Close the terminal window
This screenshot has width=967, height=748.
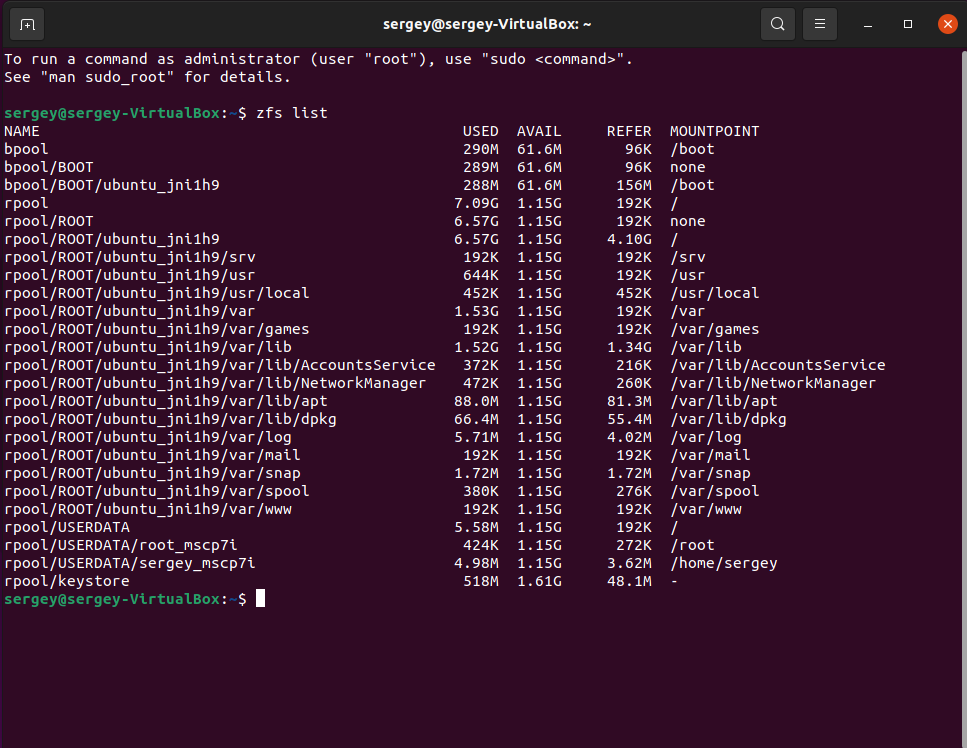pos(948,24)
